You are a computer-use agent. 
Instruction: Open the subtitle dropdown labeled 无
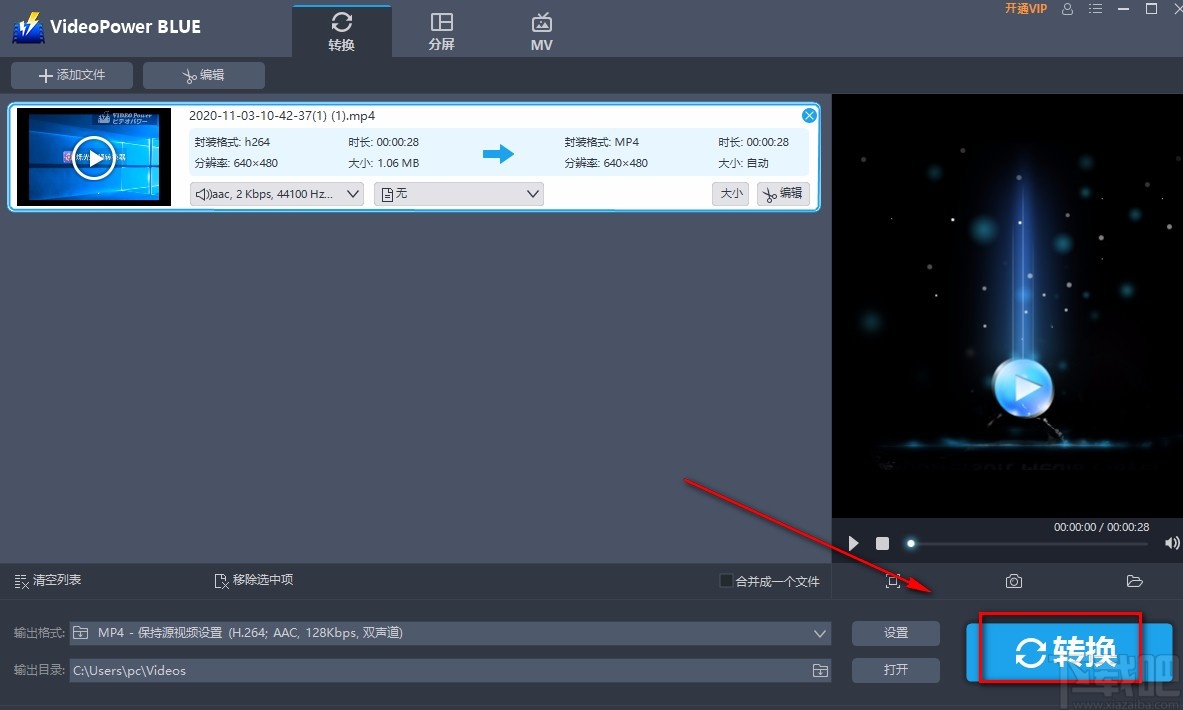pyautogui.click(x=459, y=193)
